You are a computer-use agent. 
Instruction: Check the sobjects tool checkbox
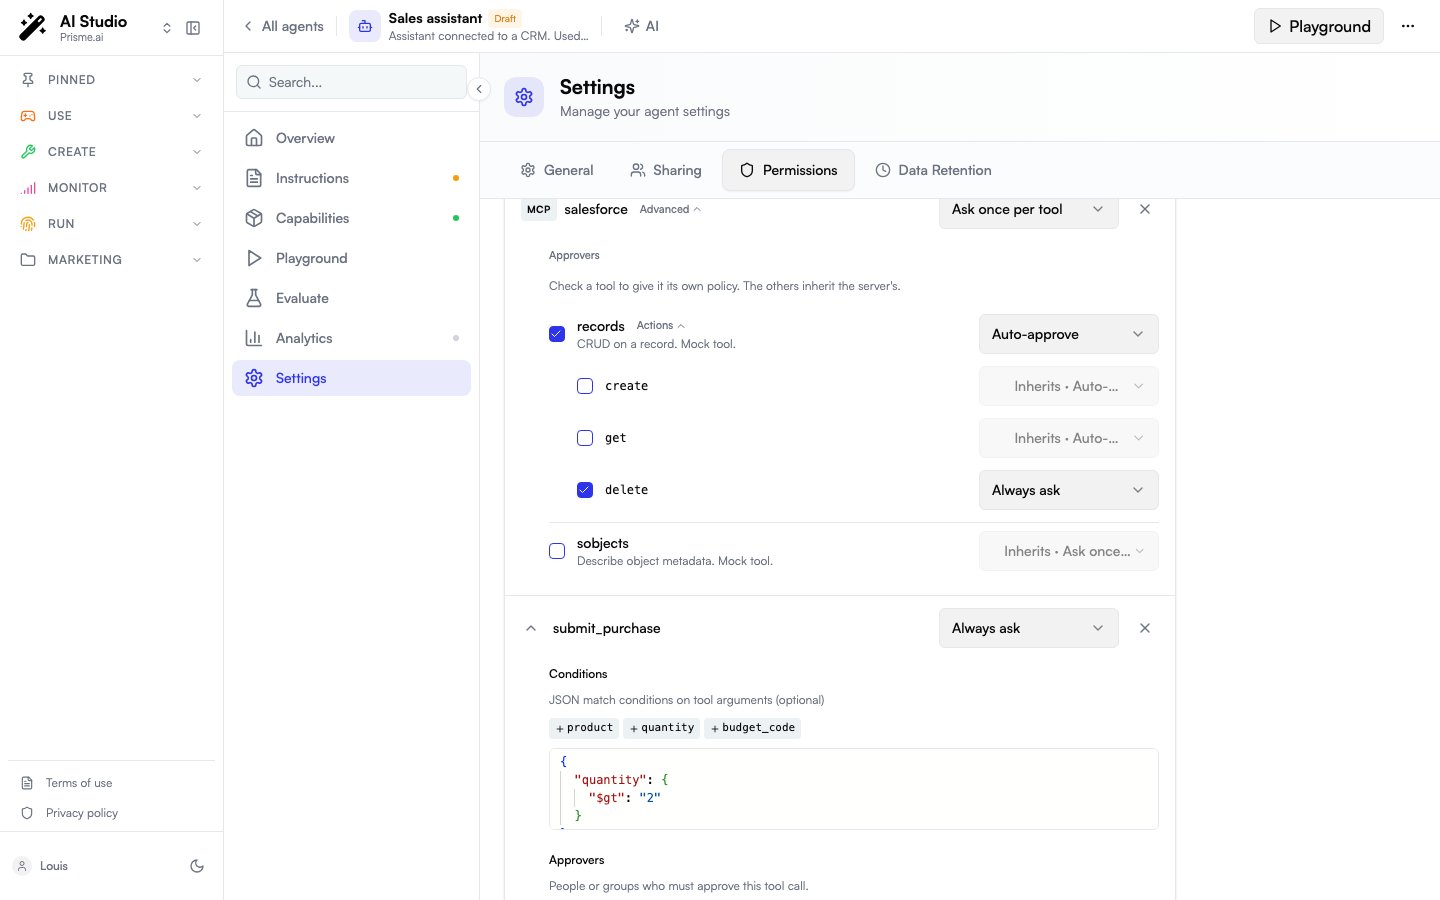coord(557,551)
